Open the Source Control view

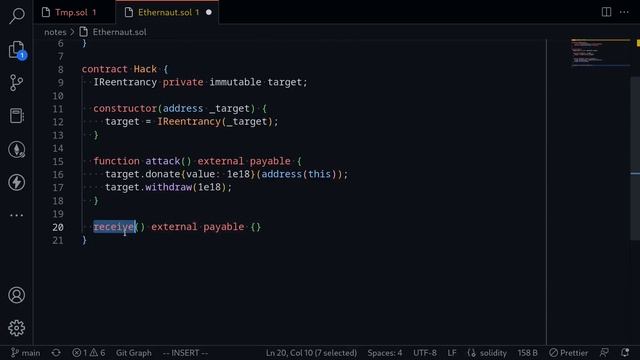17,83
